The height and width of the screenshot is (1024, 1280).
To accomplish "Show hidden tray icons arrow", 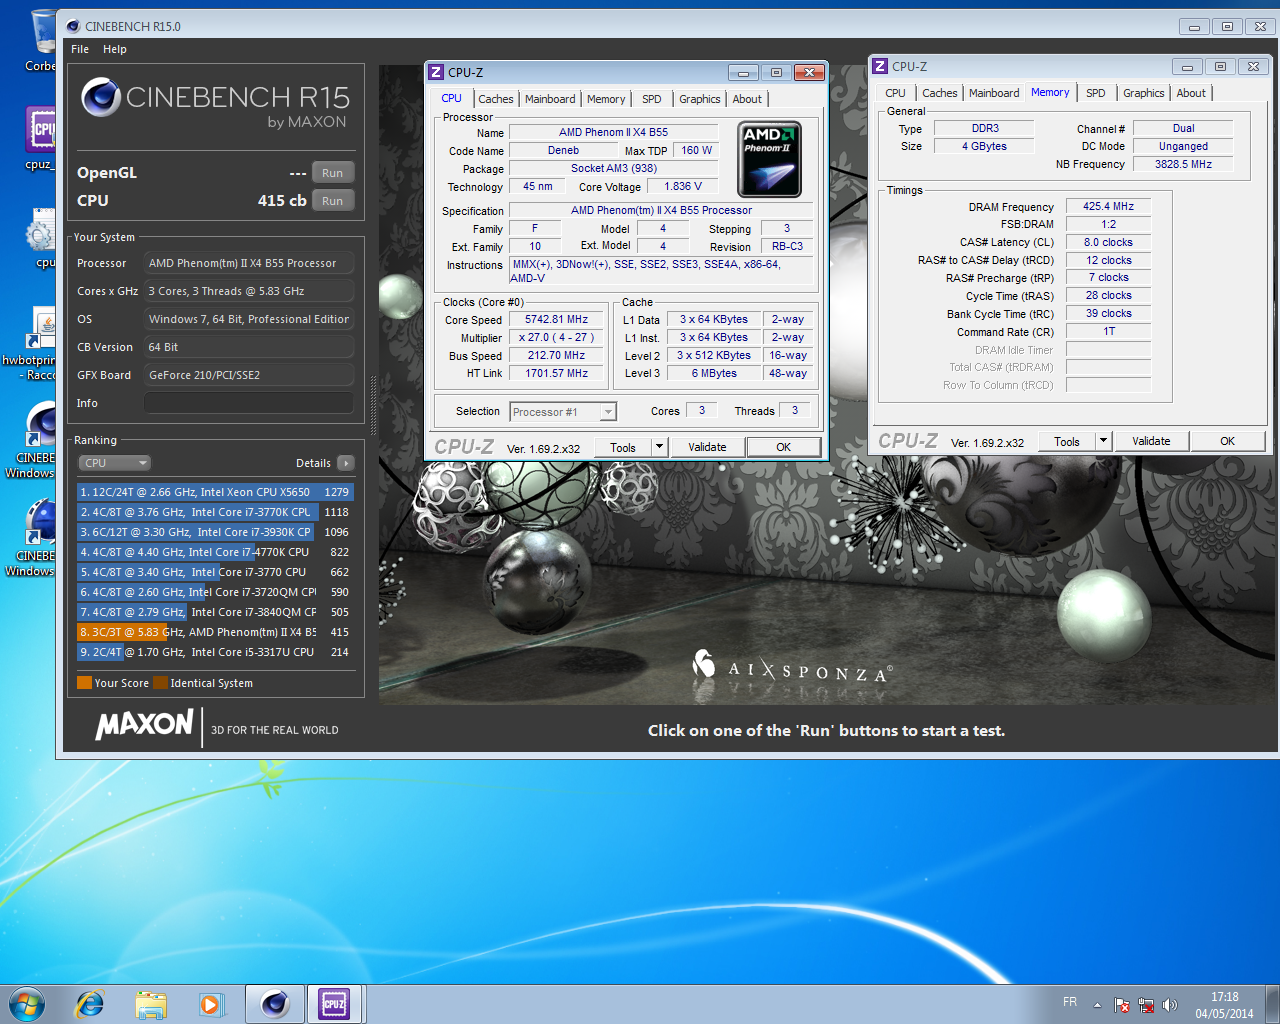I will click(1097, 1005).
